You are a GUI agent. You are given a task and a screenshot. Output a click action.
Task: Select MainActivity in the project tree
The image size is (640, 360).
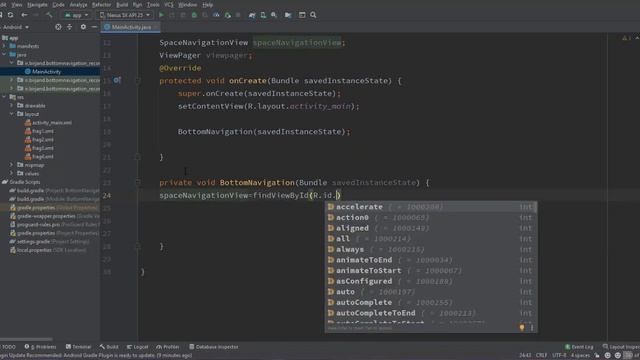[46, 72]
